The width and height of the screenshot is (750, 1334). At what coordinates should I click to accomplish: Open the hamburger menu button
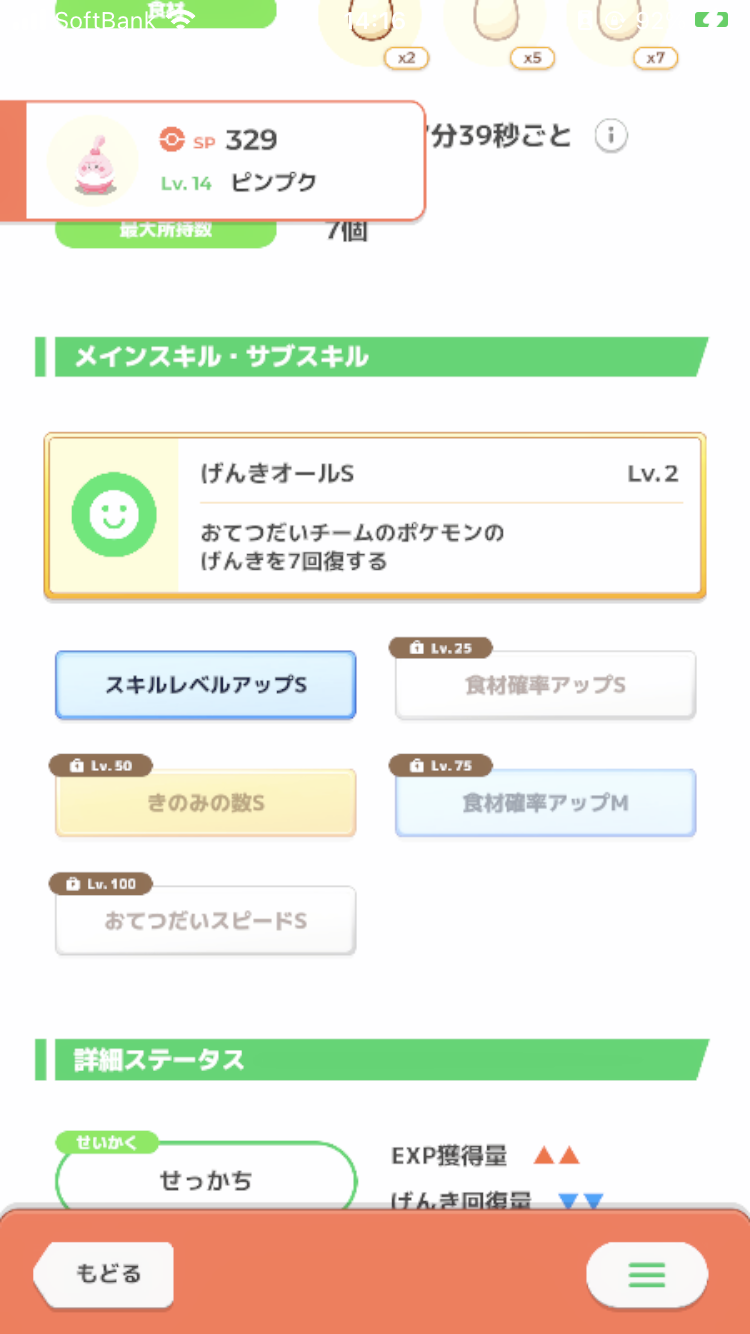(647, 1274)
